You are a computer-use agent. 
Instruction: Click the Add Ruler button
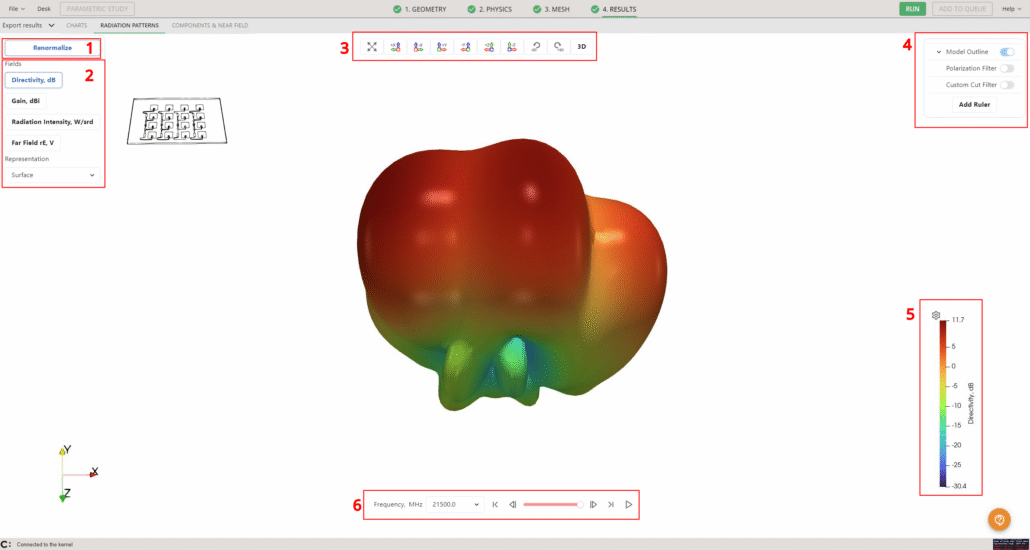pos(974,104)
